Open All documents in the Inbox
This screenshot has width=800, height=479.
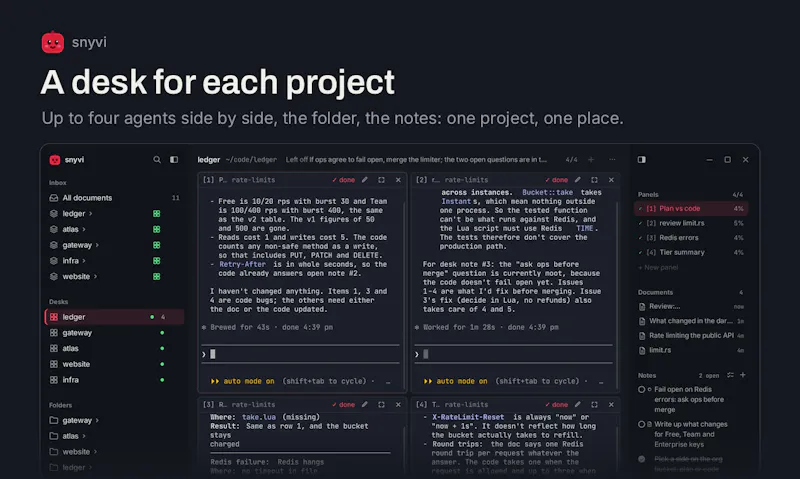114,198
